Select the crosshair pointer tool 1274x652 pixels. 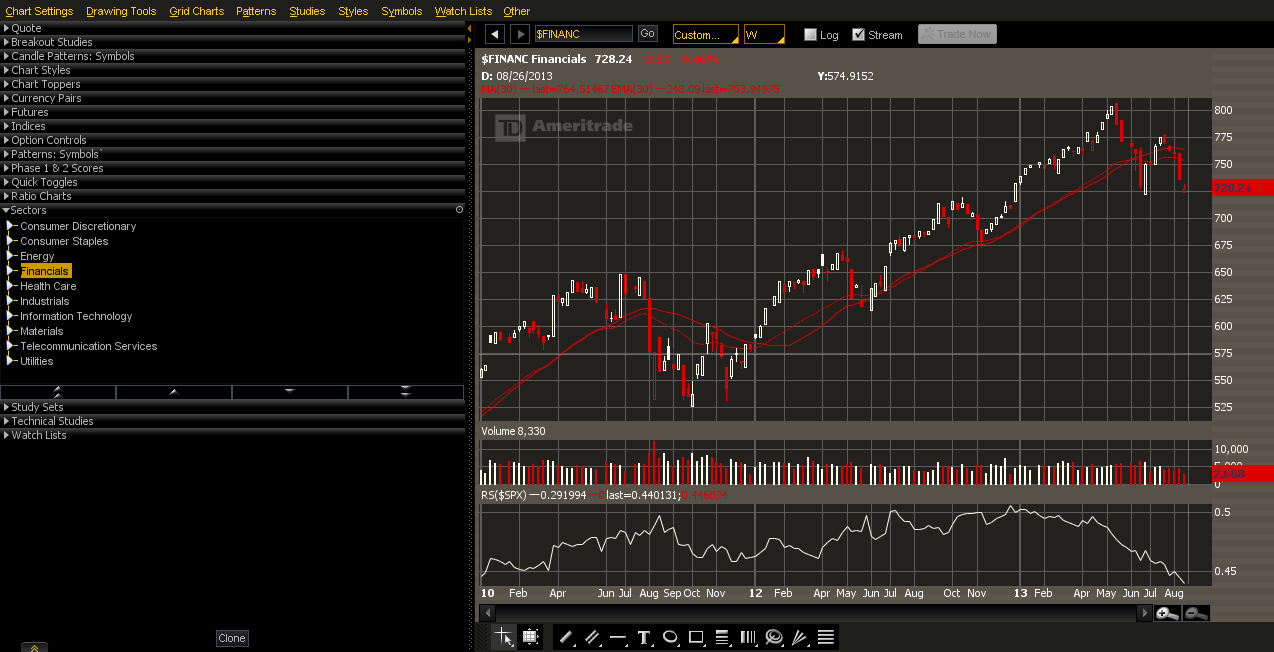tap(504, 637)
